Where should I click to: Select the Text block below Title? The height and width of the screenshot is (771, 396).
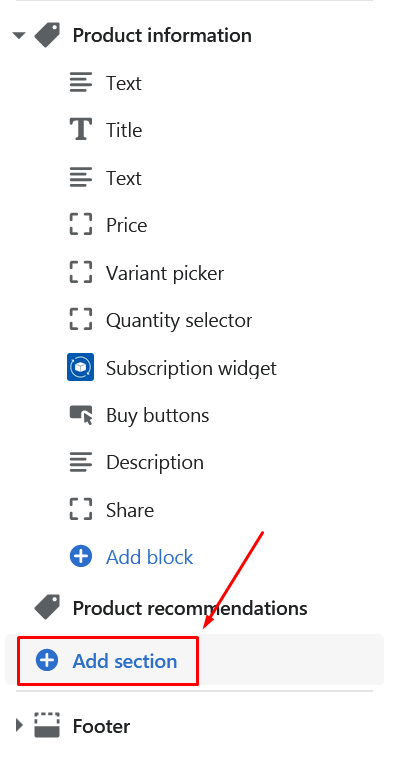[x=124, y=178]
